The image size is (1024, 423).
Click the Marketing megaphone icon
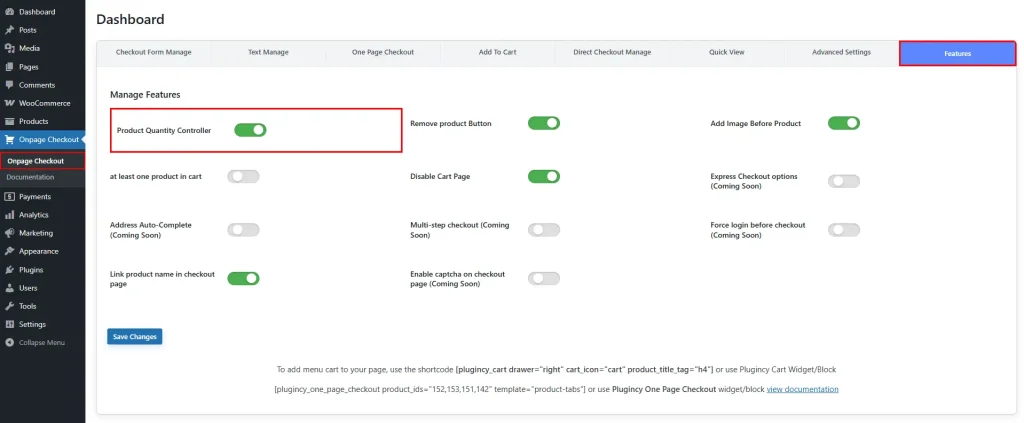[x=9, y=233]
